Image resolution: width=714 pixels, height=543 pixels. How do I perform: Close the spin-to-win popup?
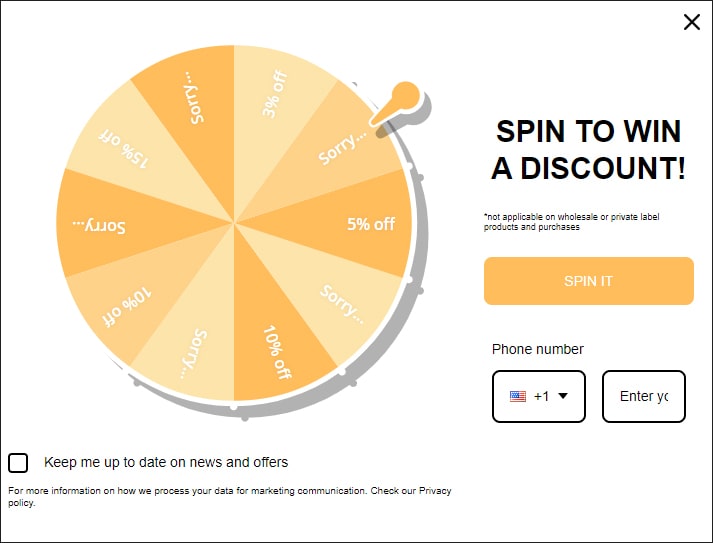pos(691,22)
